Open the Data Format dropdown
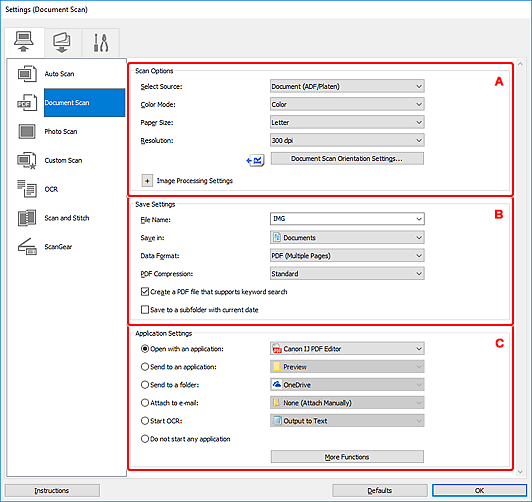This screenshot has width=532, height=502. coord(347,255)
